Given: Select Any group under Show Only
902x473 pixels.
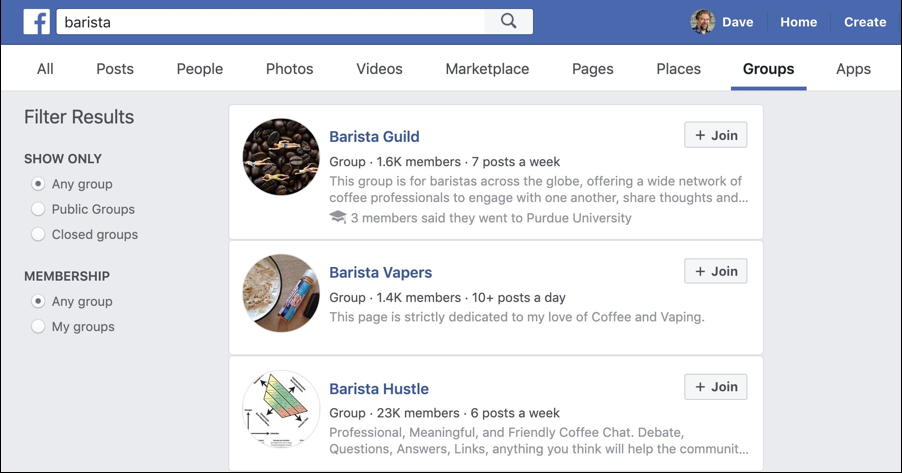Looking at the screenshot, I should pyautogui.click(x=38, y=184).
